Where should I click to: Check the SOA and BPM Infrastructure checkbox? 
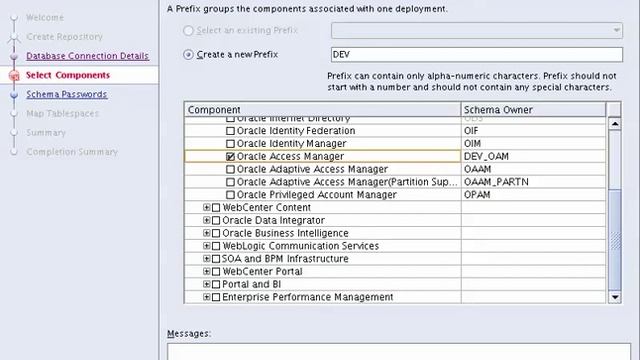(x=216, y=259)
